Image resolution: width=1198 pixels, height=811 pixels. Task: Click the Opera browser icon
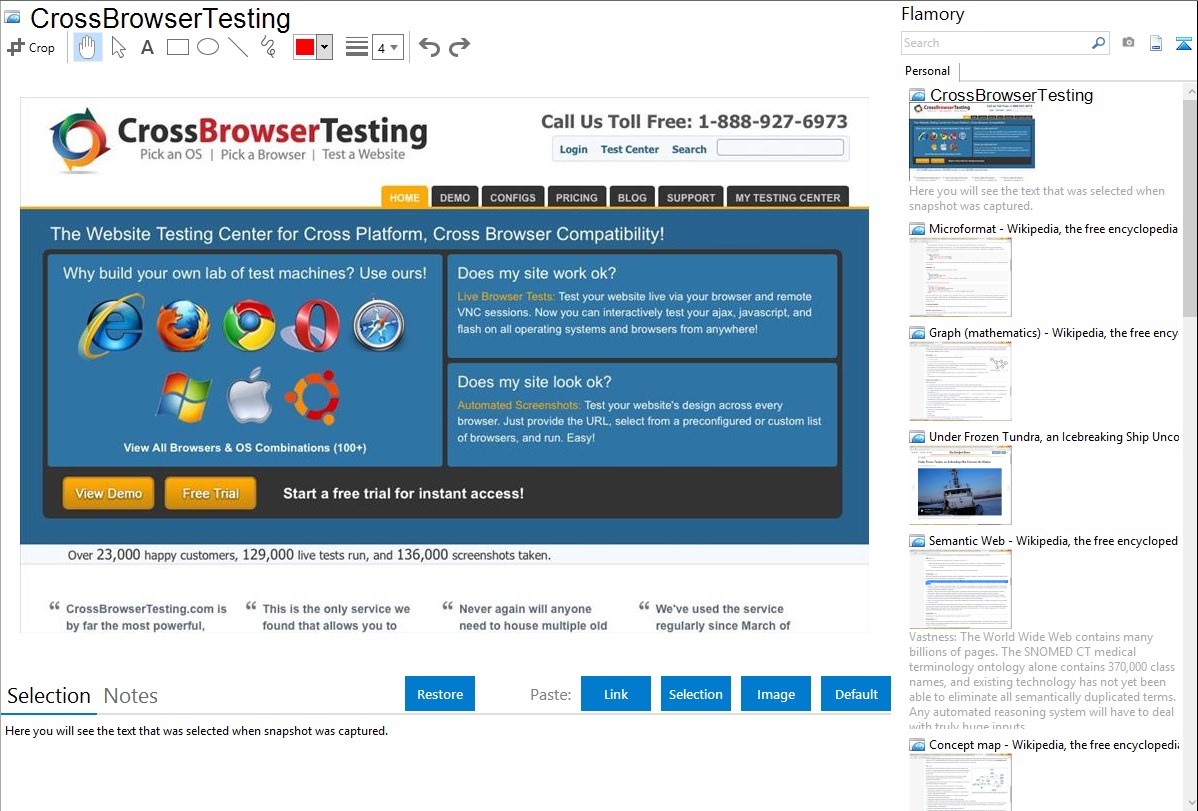312,326
